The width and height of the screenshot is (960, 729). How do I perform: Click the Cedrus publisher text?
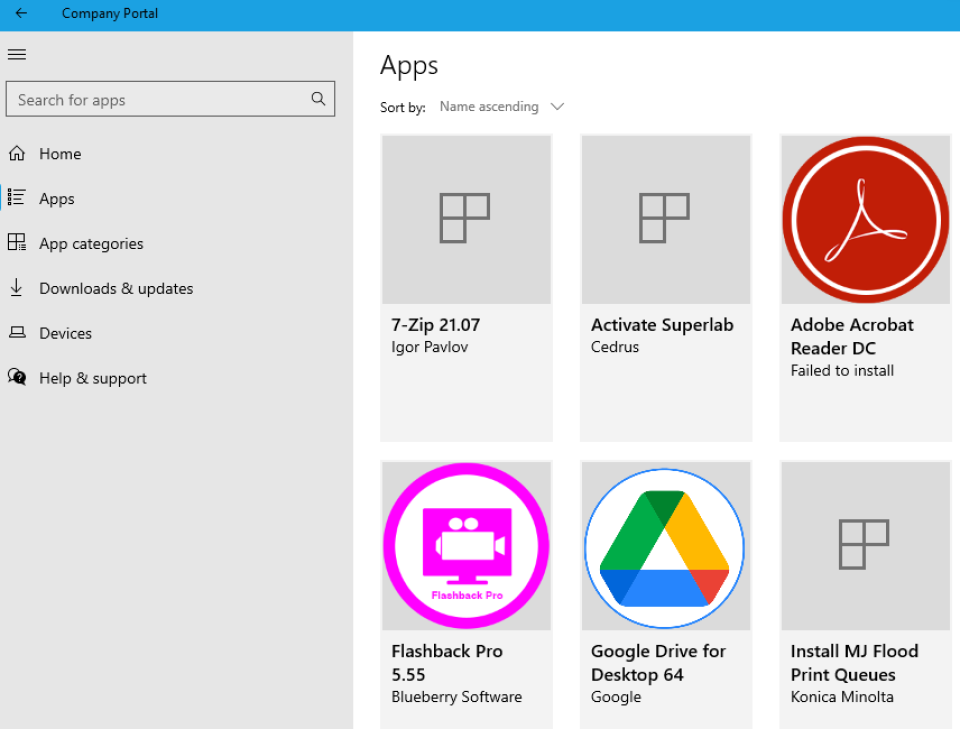[615, 346]
